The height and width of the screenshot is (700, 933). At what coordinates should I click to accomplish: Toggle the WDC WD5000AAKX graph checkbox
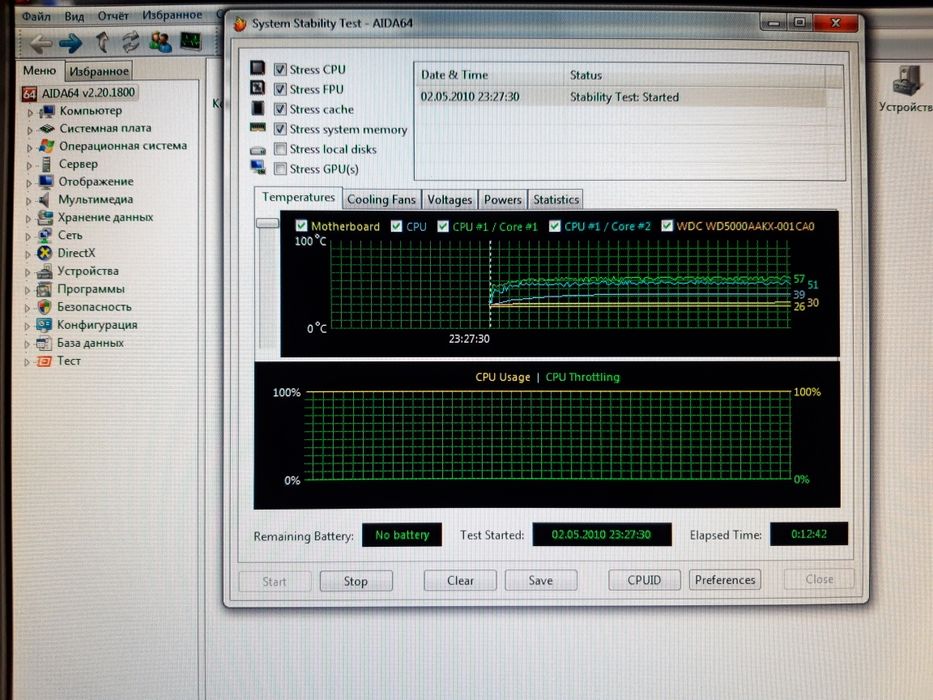click(x=667, y=226)
